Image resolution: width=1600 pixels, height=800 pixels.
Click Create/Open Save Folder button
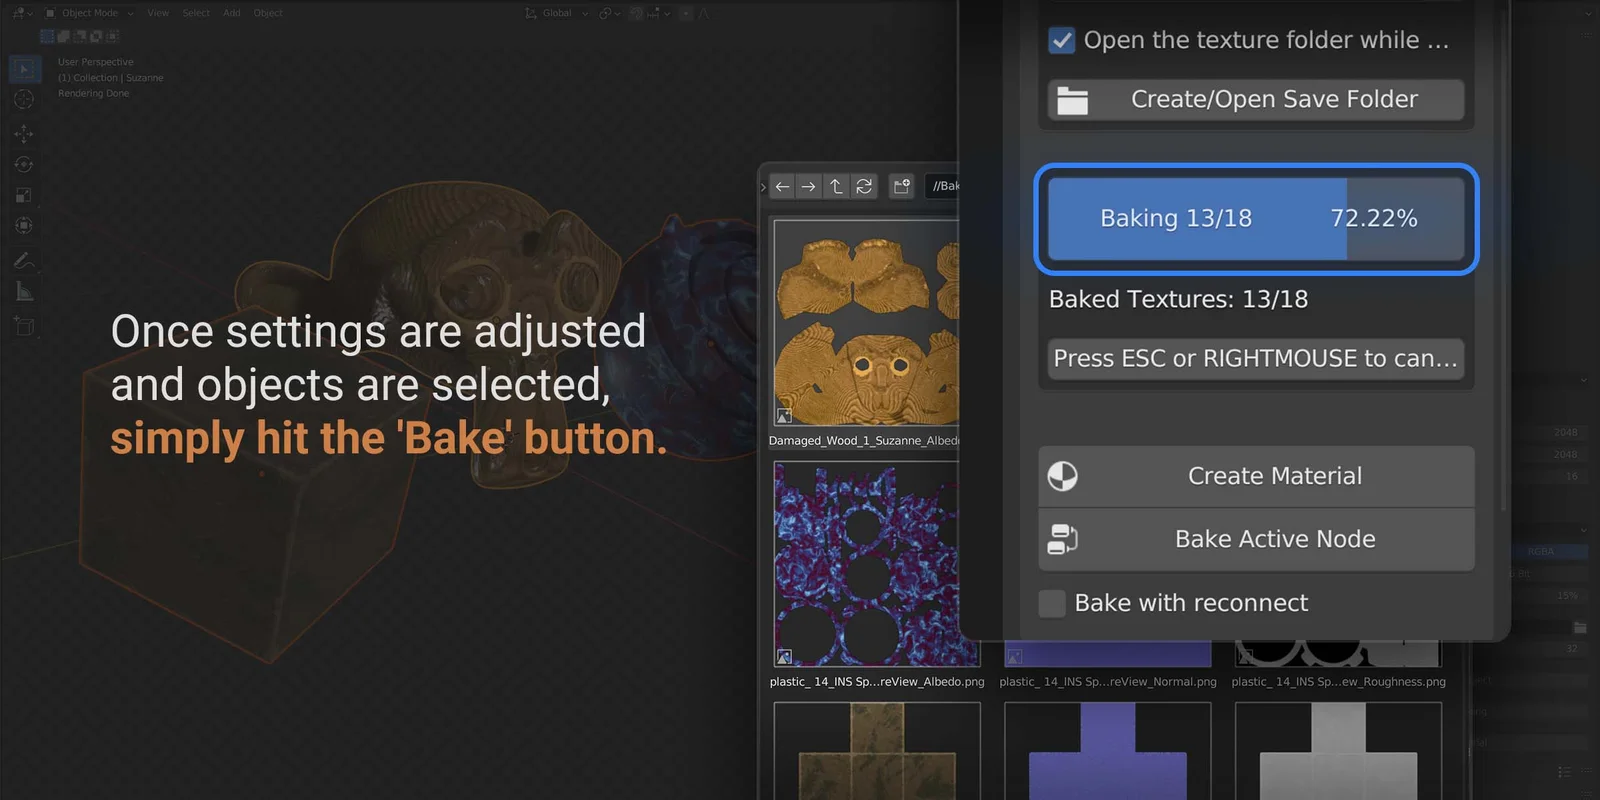pyautogui.click(x=1256, y=100)
